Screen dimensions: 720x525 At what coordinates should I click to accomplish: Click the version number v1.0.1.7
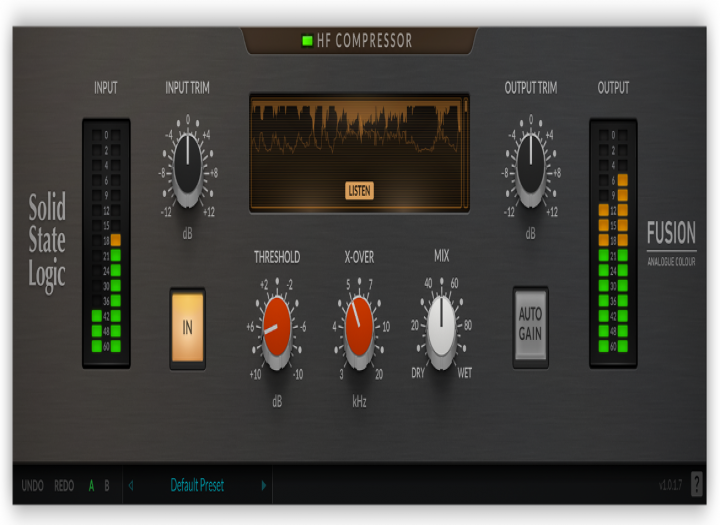coord(670,485)
